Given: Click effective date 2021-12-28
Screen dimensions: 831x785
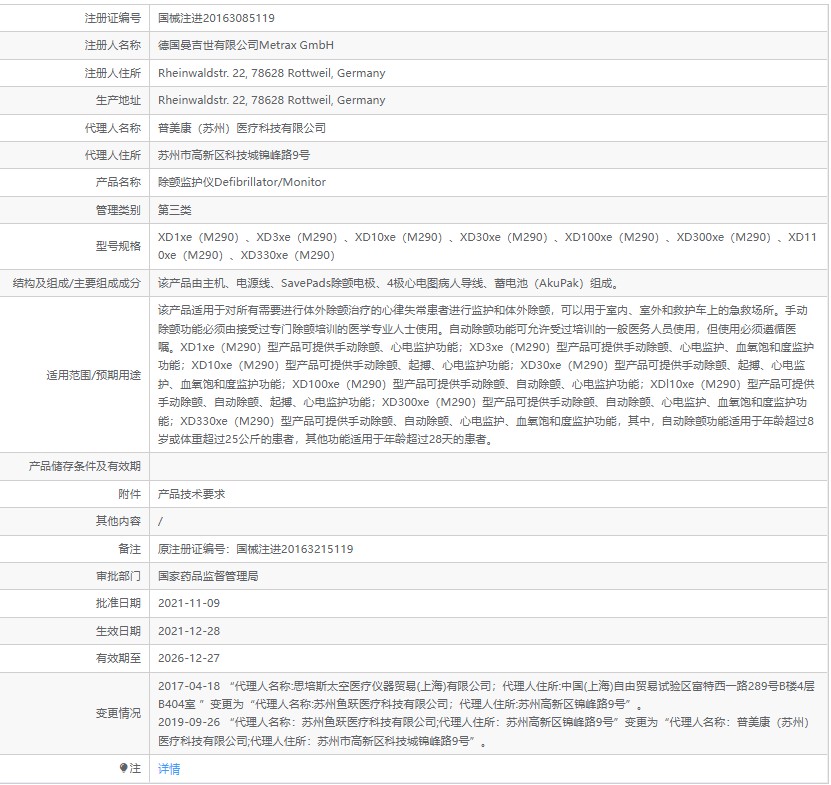Looking at the screenshot, I should pyautogui.click(x=189, y=631).
